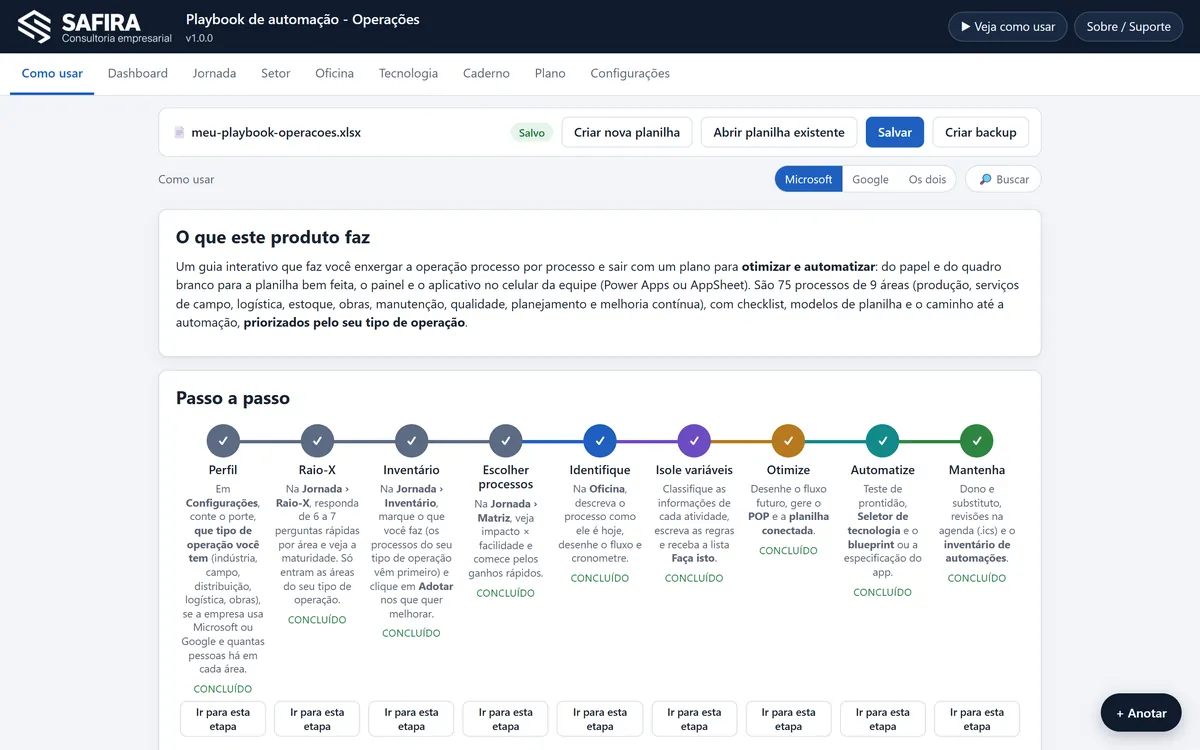Open the Configurações tab
Screen dimensions: 1200x750
[630, 73]
